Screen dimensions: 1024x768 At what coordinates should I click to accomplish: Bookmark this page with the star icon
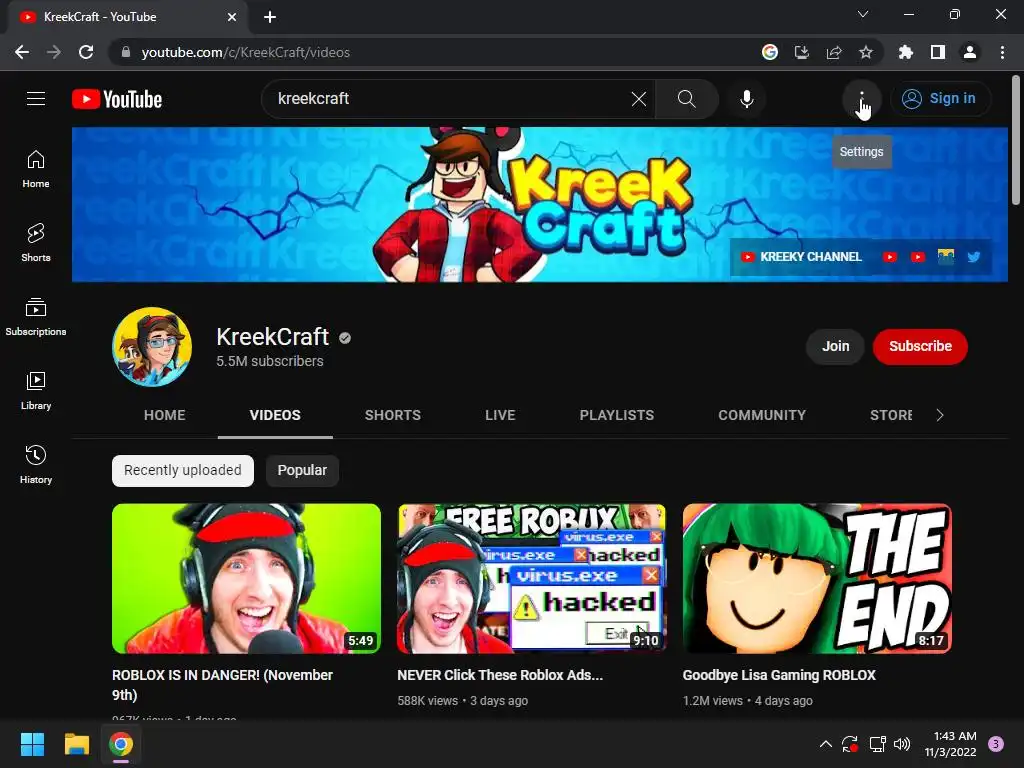tap(866, 52)
